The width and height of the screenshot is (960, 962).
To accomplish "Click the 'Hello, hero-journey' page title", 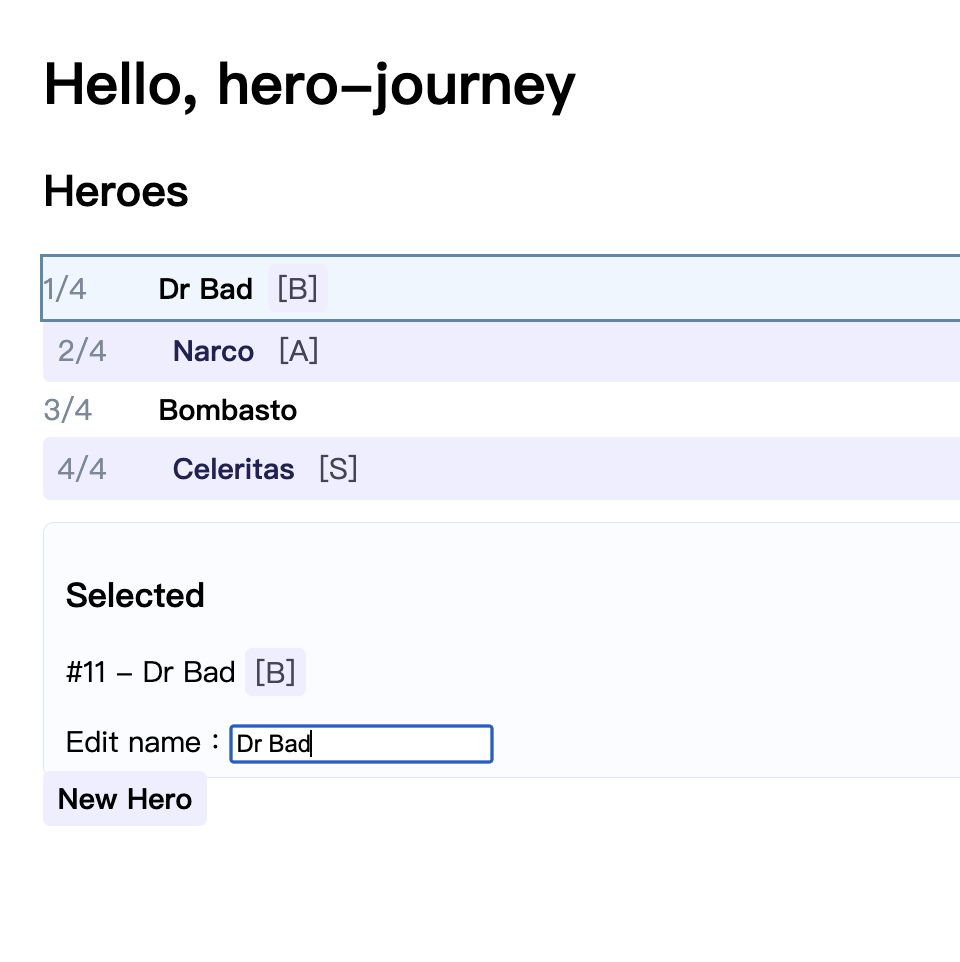I will pyautogui.click(x=309, y=85).
